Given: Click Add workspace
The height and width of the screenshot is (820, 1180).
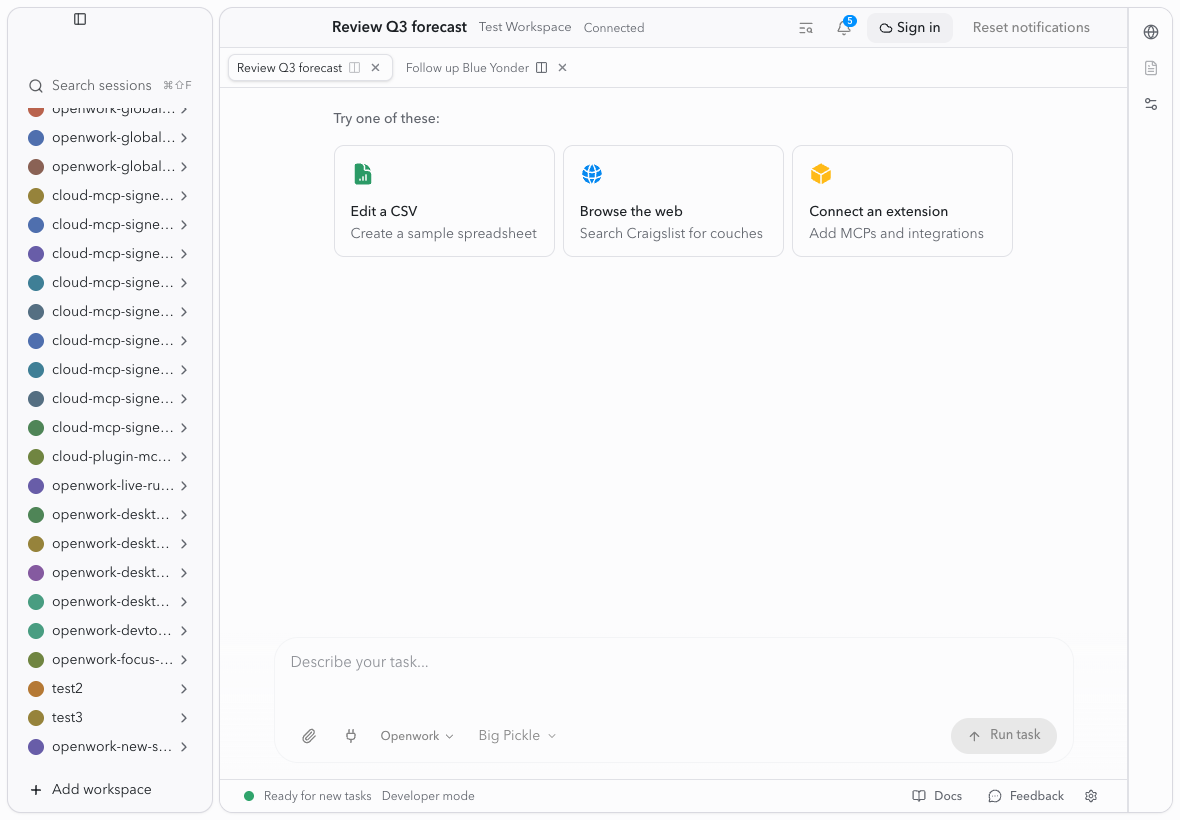Looking at the screenshot, I should [90, 789].
